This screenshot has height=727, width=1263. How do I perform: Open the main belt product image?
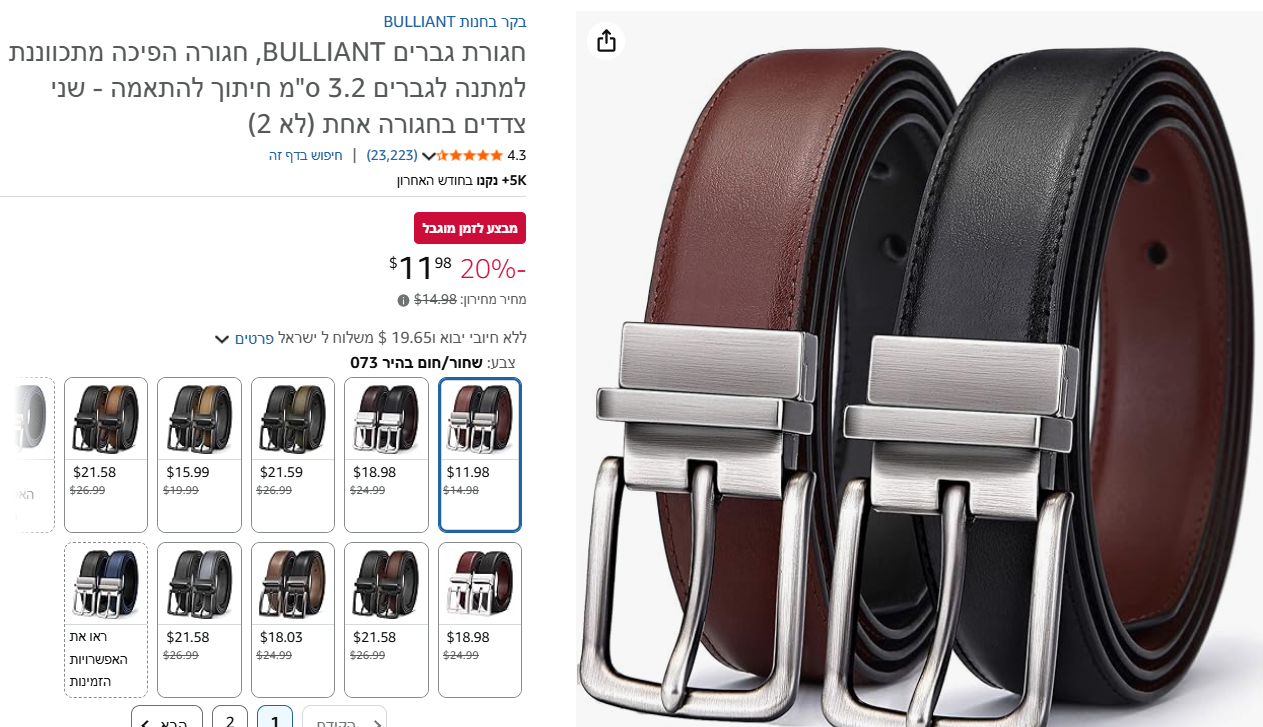[919, 369]
